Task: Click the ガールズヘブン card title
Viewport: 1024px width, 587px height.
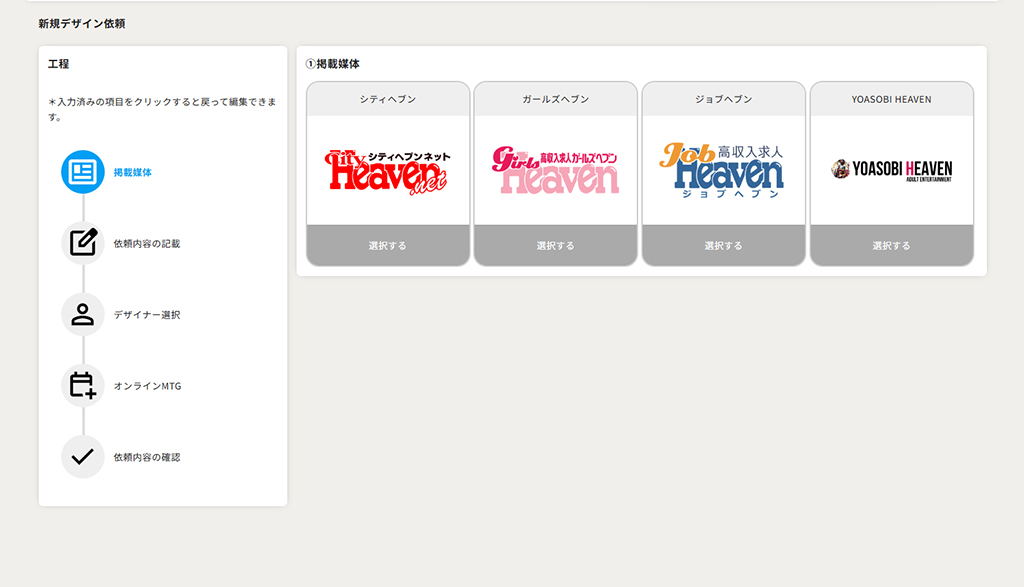Action: (556, 99)
